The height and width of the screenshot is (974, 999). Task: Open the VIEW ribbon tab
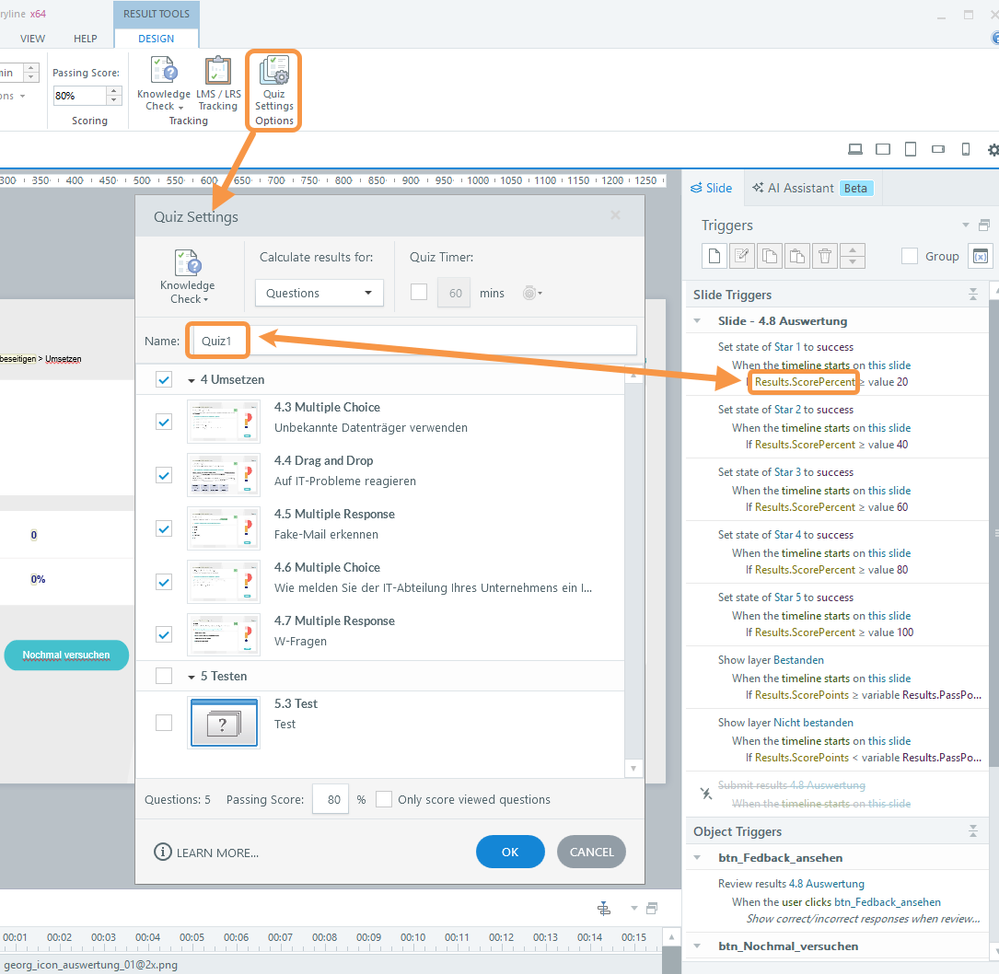coord(33,39)
